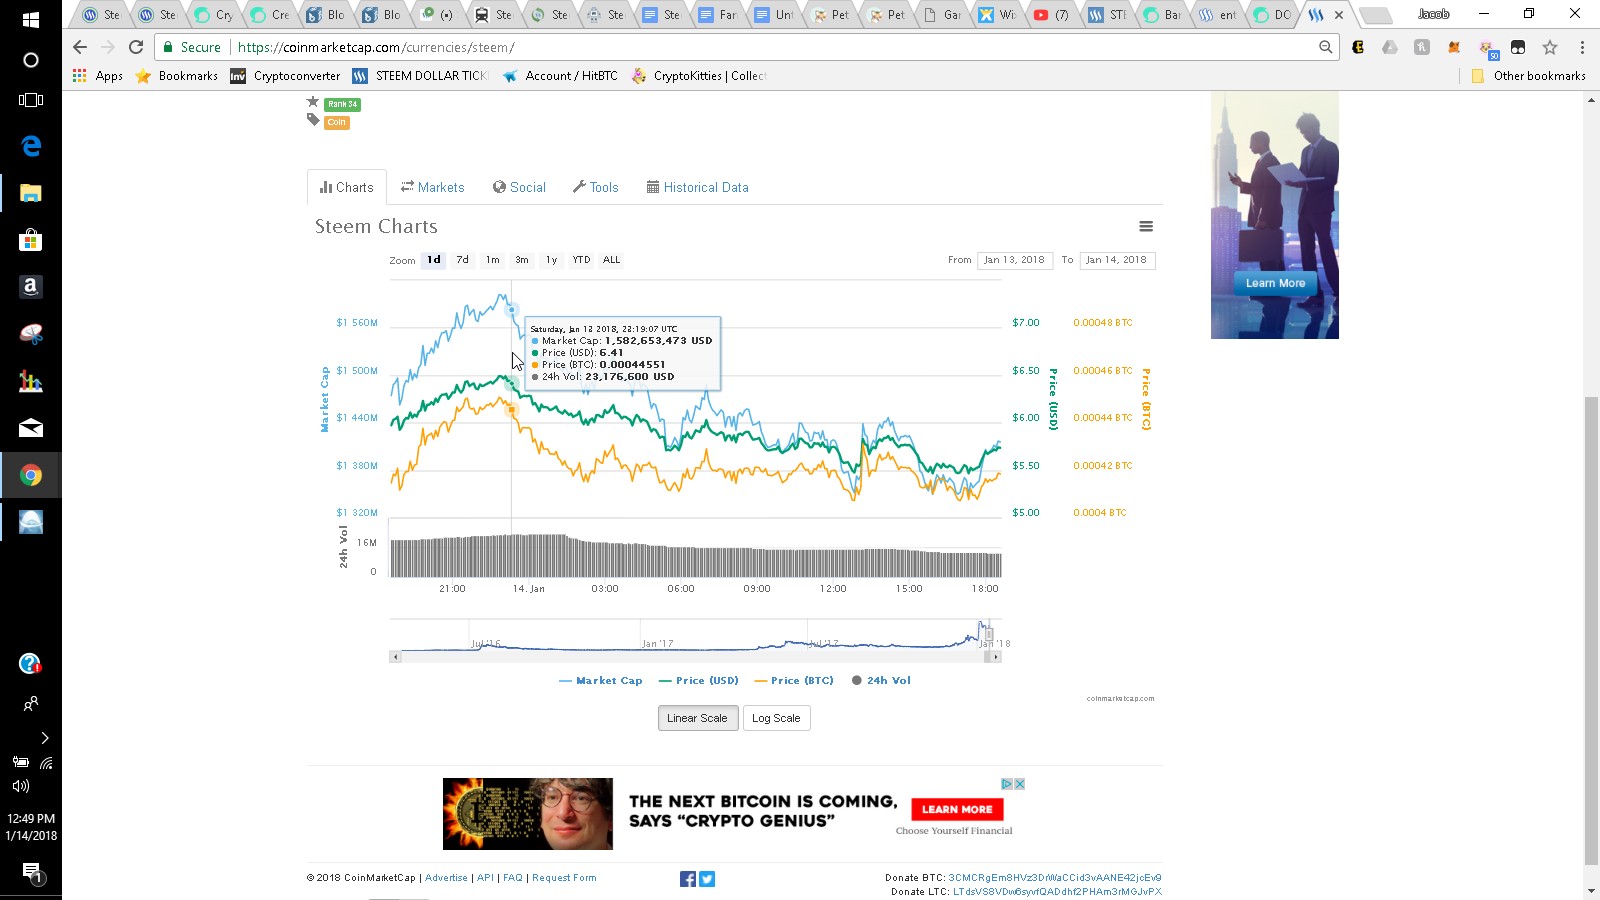1600x900 pixels.
Task: Select the Charts tab
Action: 346,187
